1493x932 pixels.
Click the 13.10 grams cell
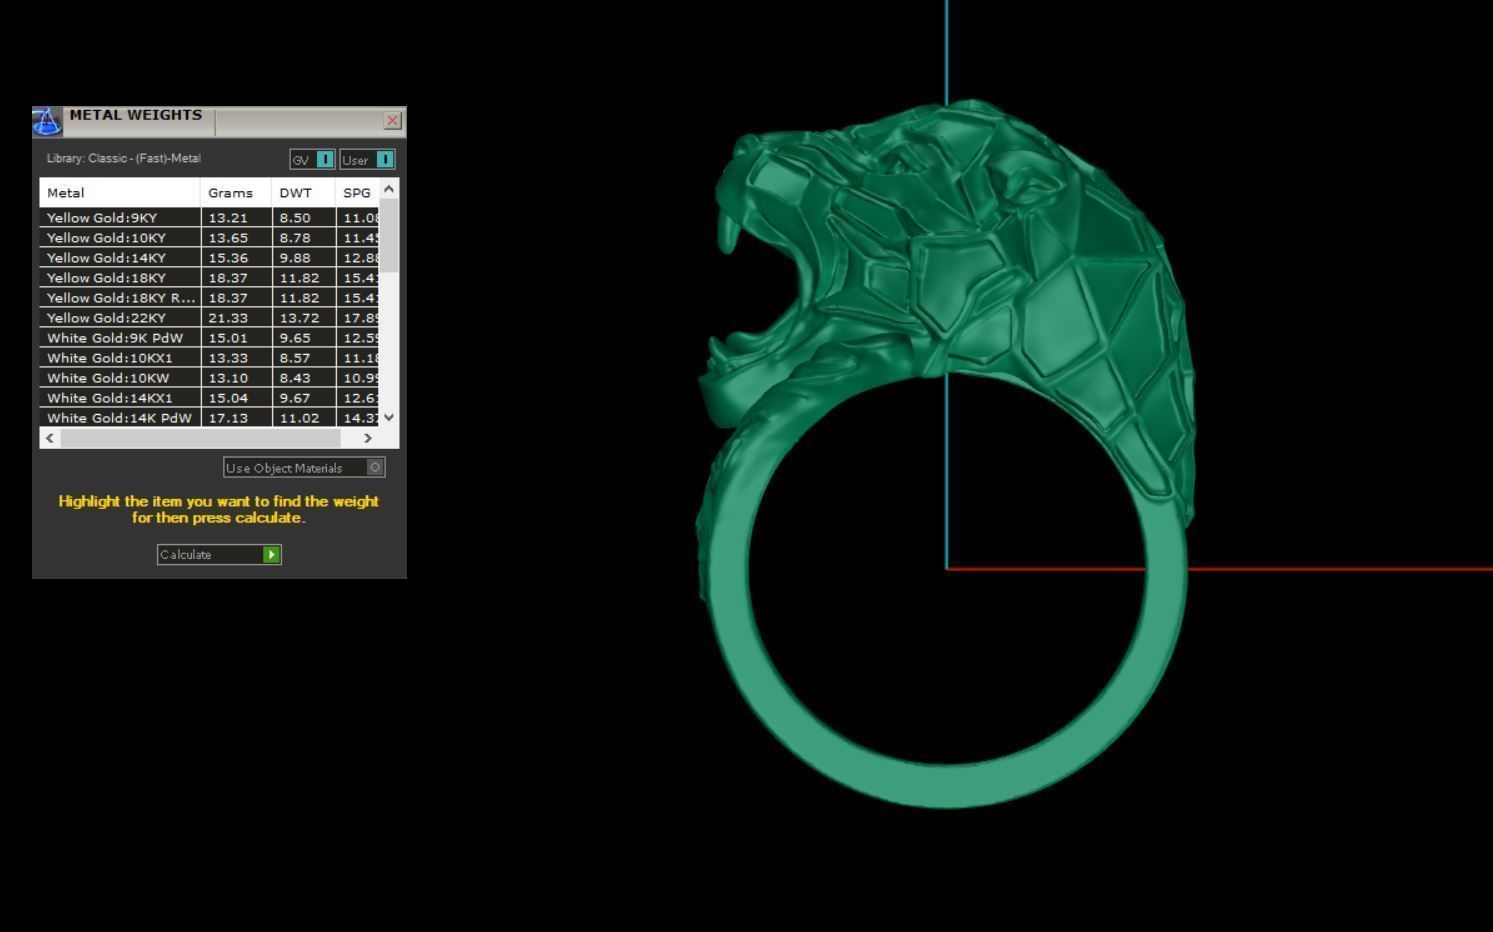236,377
